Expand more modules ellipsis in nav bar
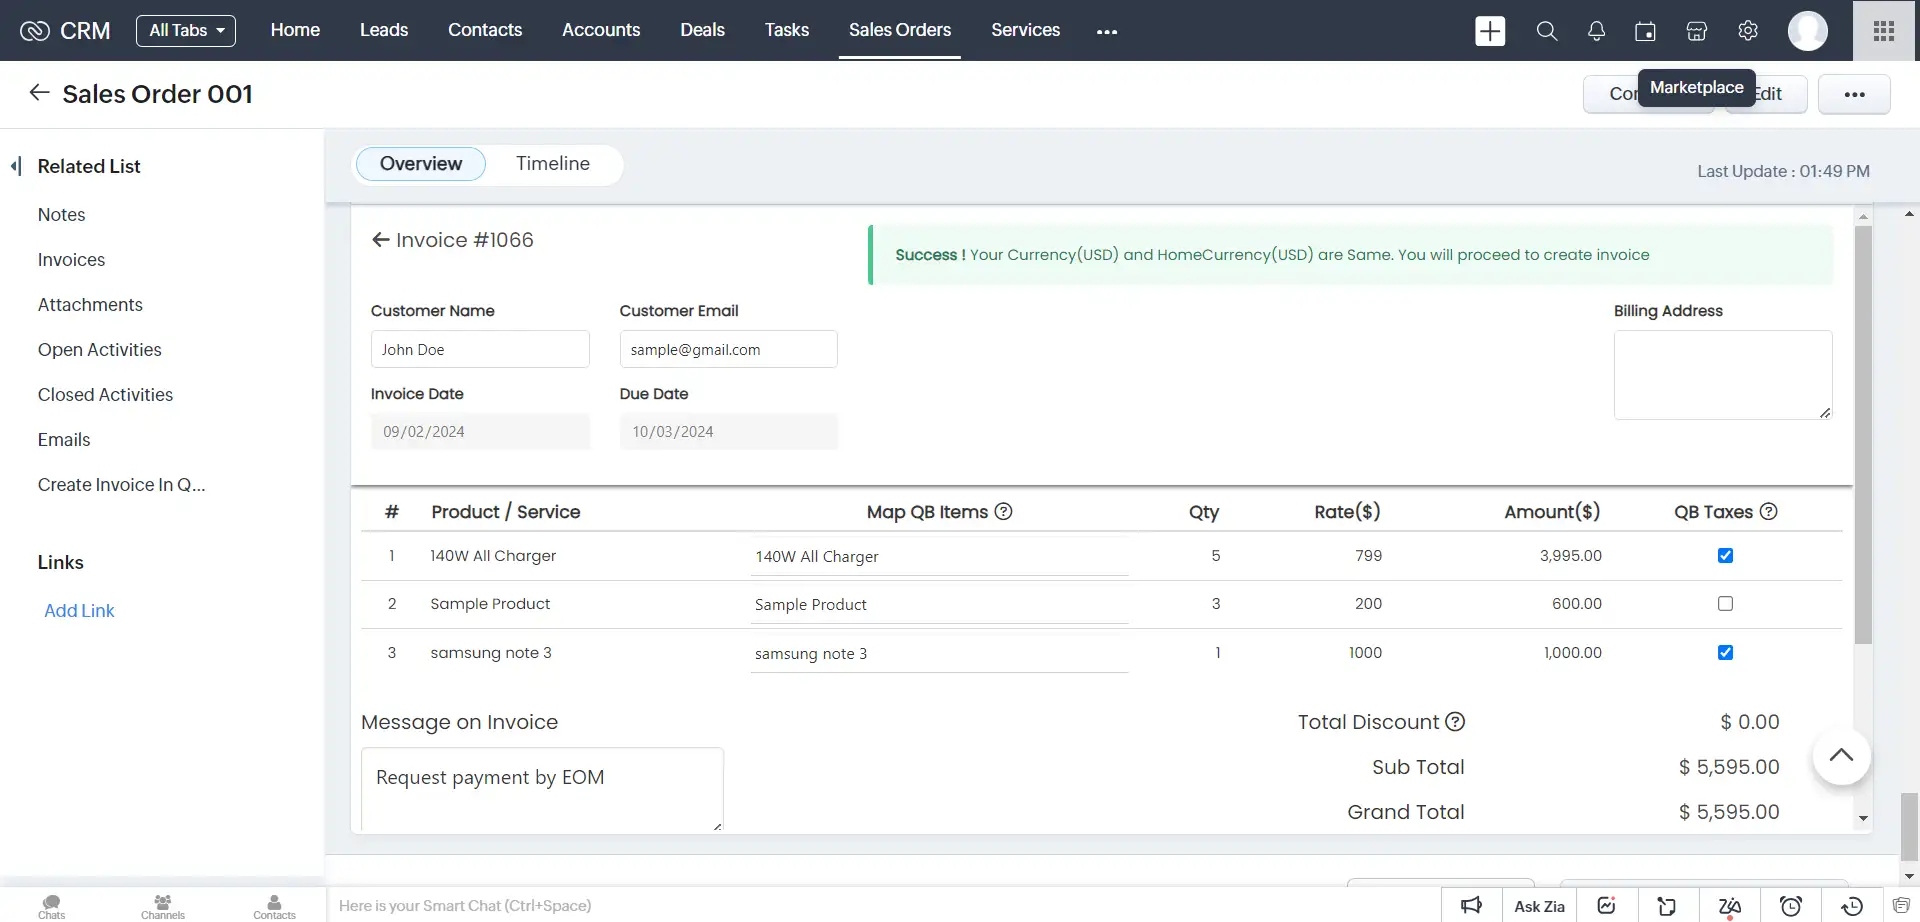The width and height of the screenshot is (1920, 922). tap(1106, 32)
